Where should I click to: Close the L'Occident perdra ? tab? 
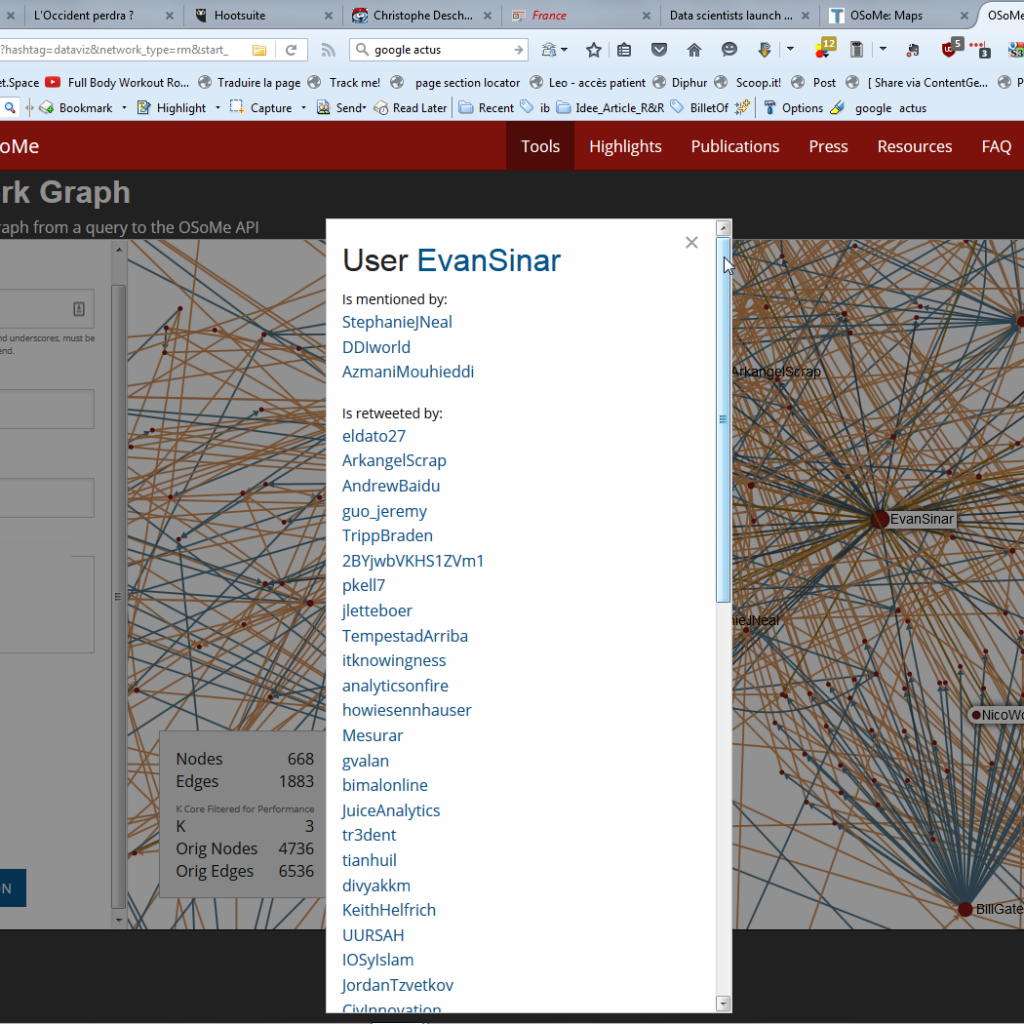(169, 16)
